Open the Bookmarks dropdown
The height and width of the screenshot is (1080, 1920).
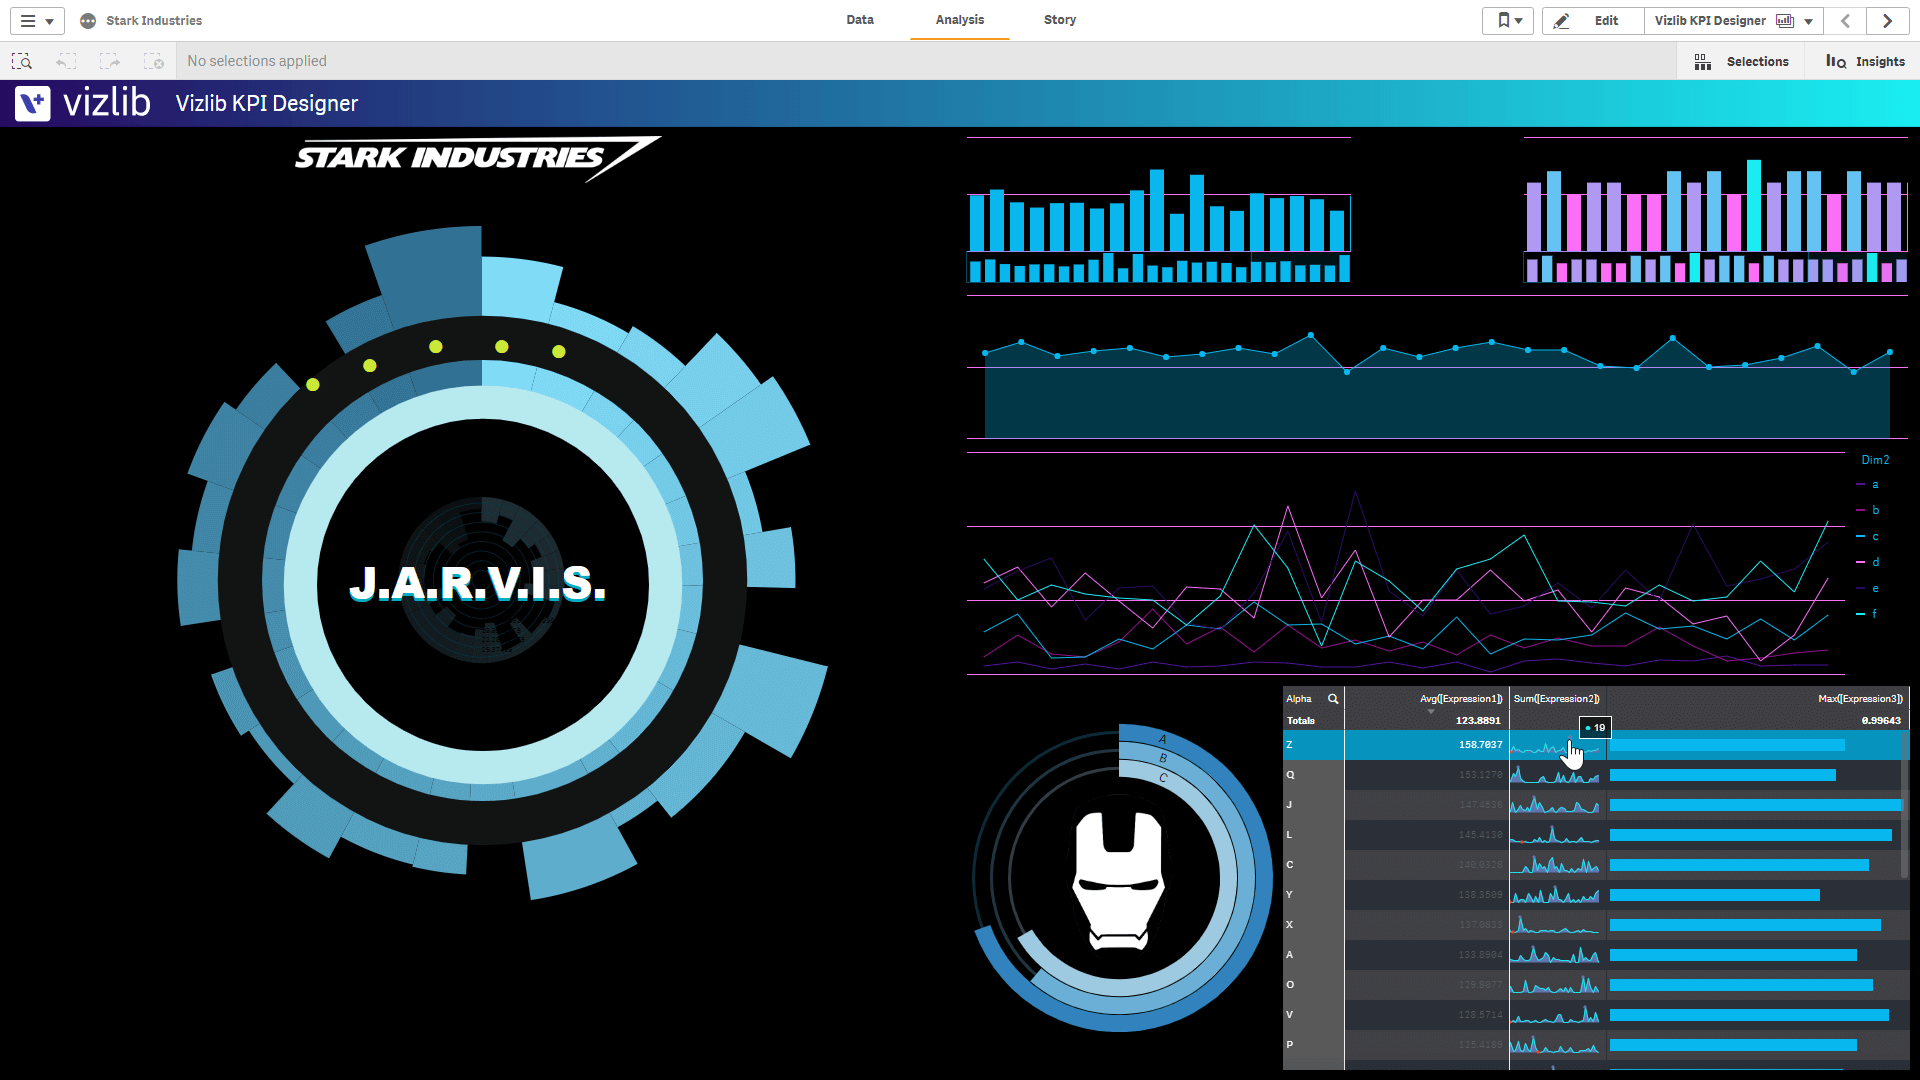1508,21
